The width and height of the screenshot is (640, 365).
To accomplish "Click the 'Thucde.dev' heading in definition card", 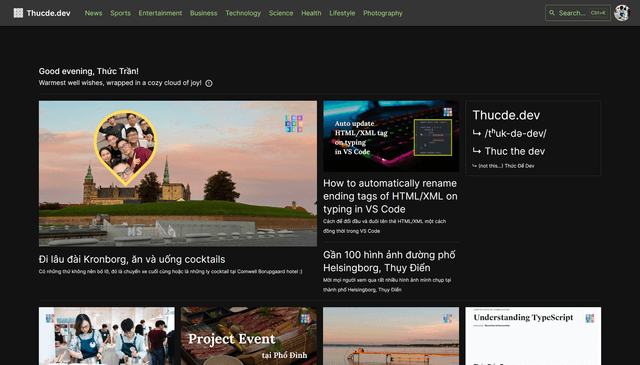I will (x=506, y=115).
